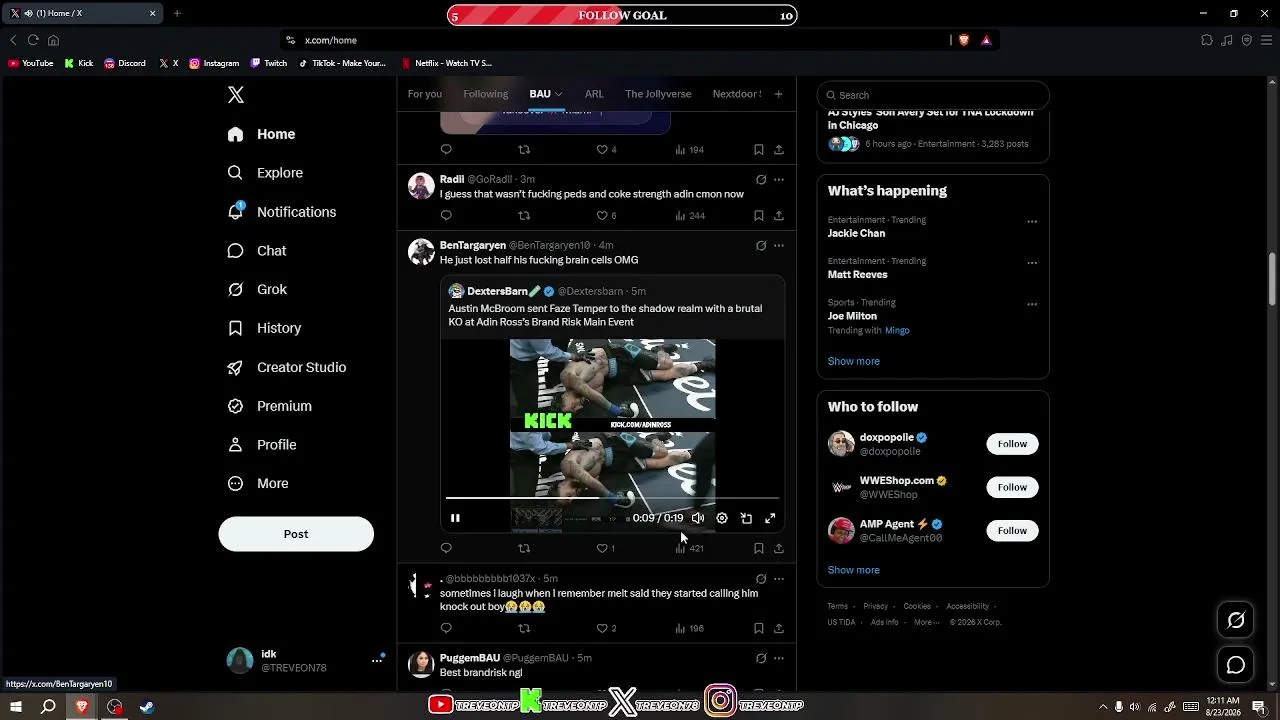Seek the video using the progress bar
This screenshot has height=720, width=1280.
point(612,497)
